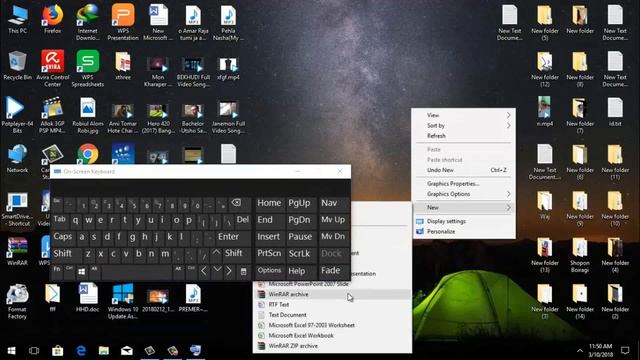The width and height of the screenshot is (640, 360).
Task: Toggle the Caps key on keyboard
Action: (62, 237)
